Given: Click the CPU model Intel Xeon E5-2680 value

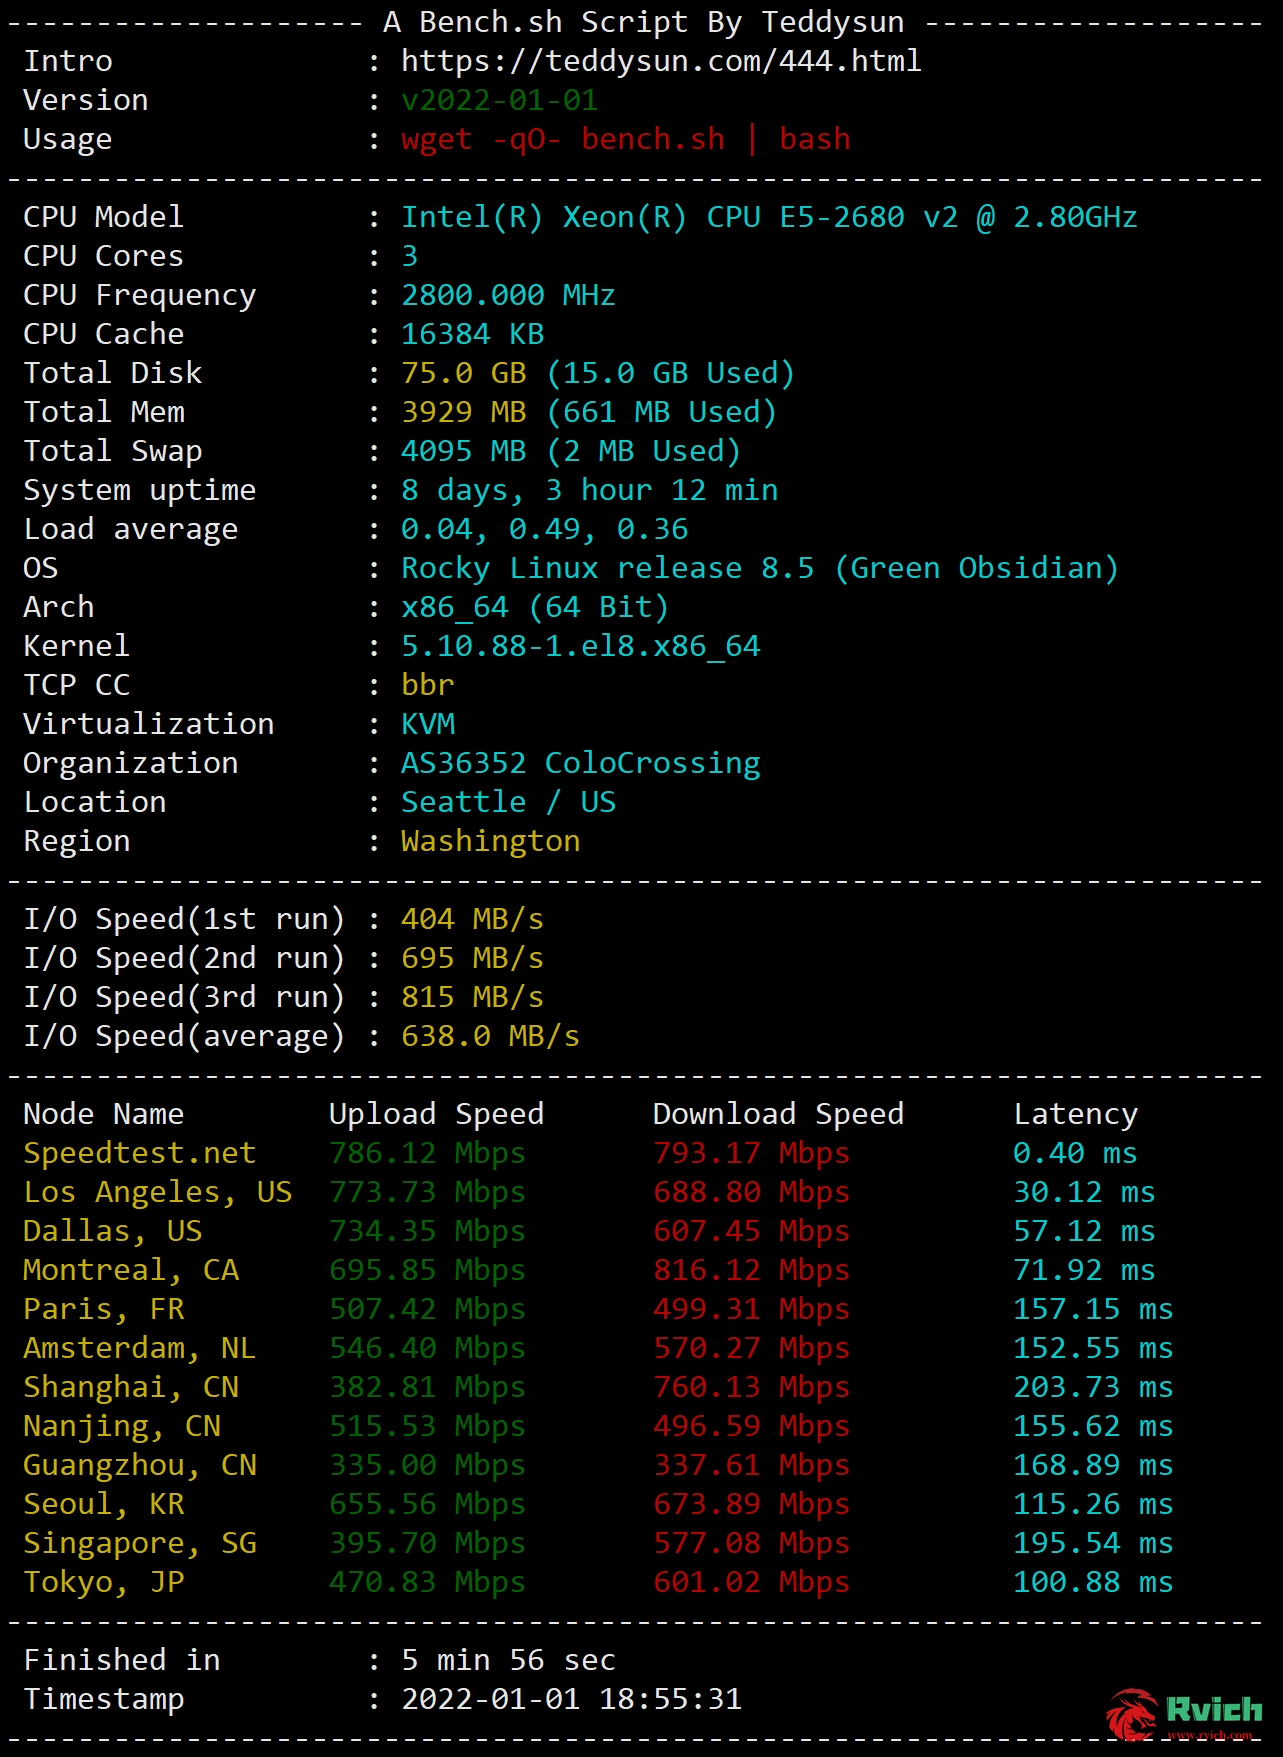Looking at the screenshot, I should click(769, 217).
